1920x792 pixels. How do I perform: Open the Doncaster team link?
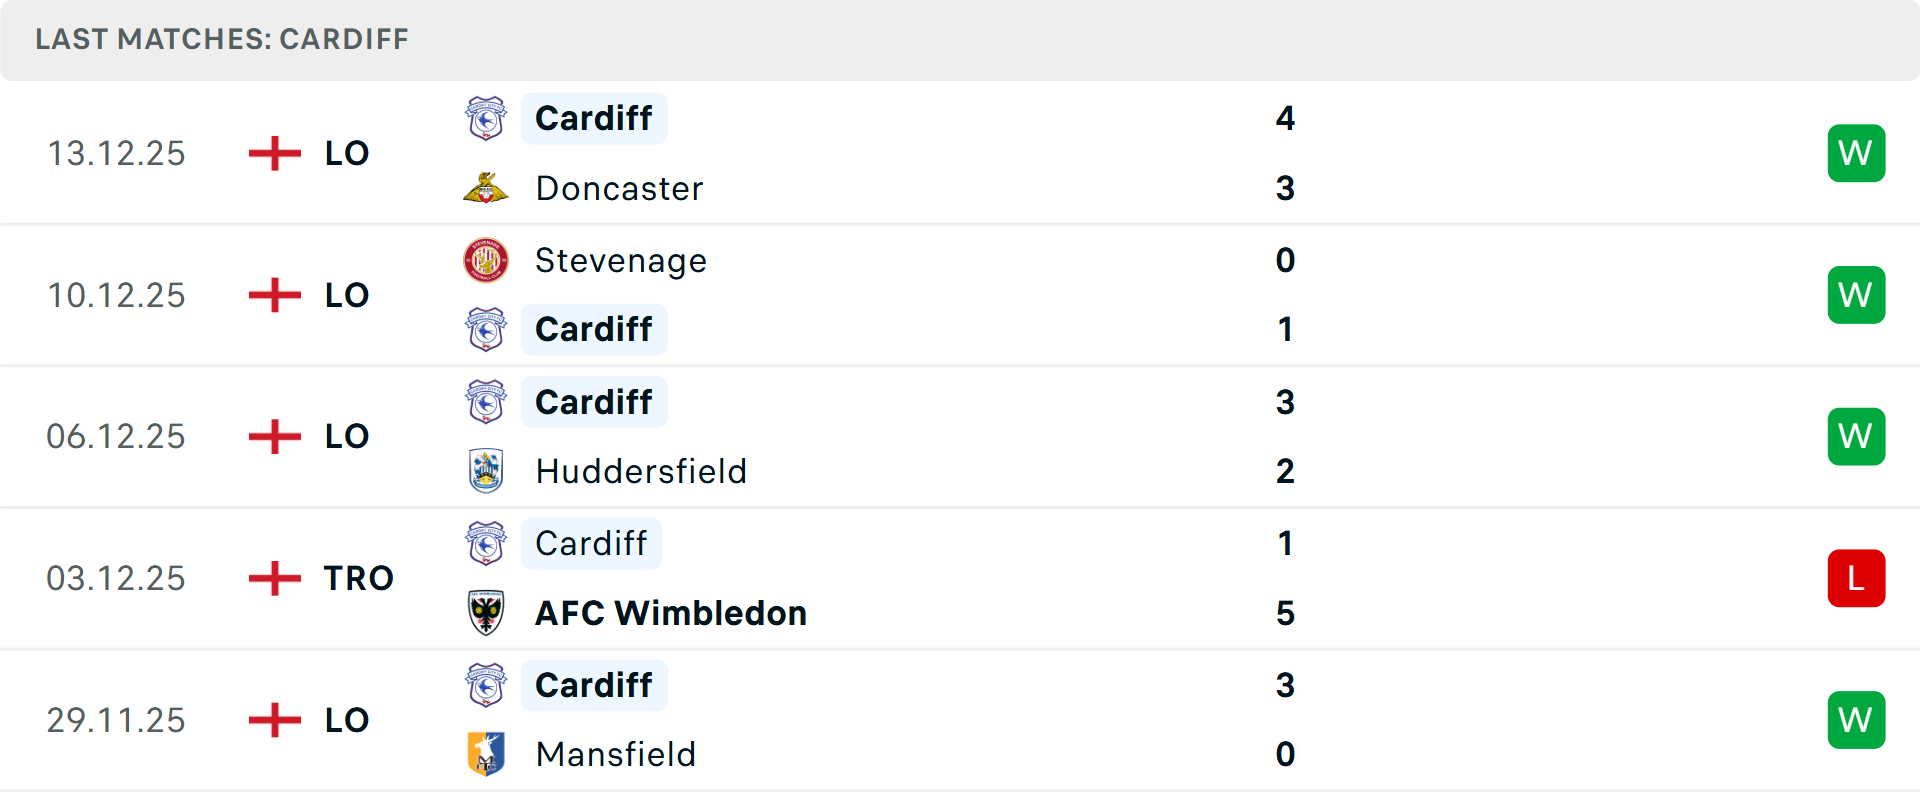(x=619, y=188)
